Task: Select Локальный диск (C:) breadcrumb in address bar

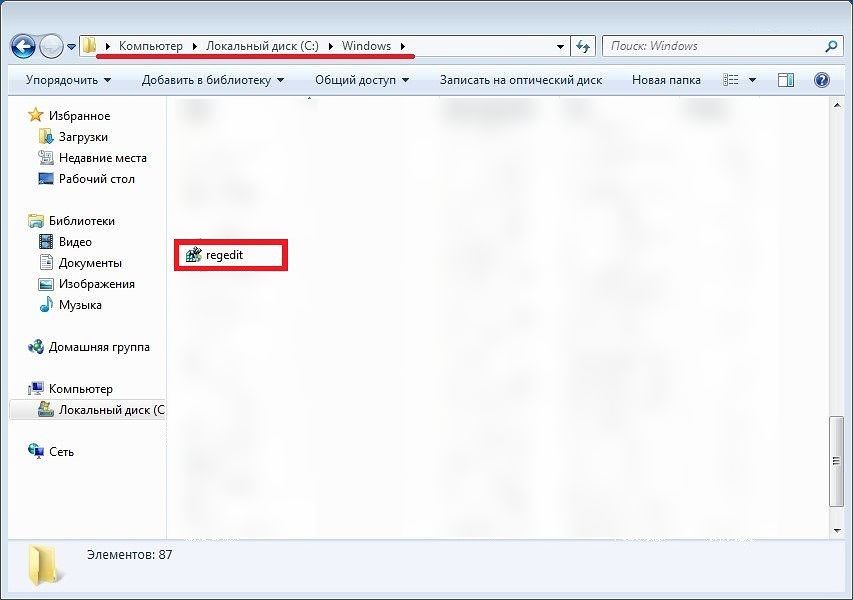Action: (262, 46)
